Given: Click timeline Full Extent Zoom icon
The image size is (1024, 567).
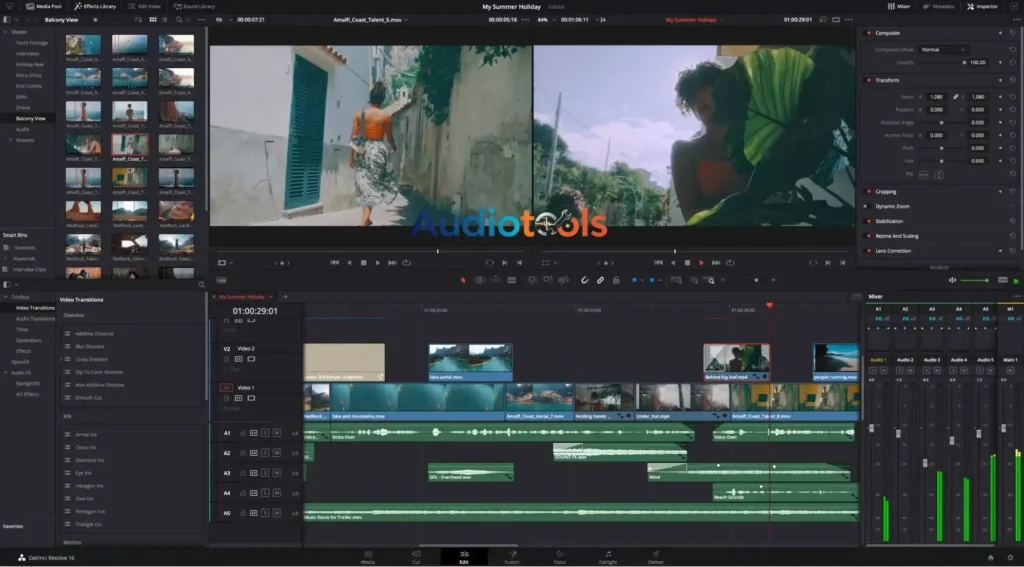Looking at the screenshot, I should (677, 280).
